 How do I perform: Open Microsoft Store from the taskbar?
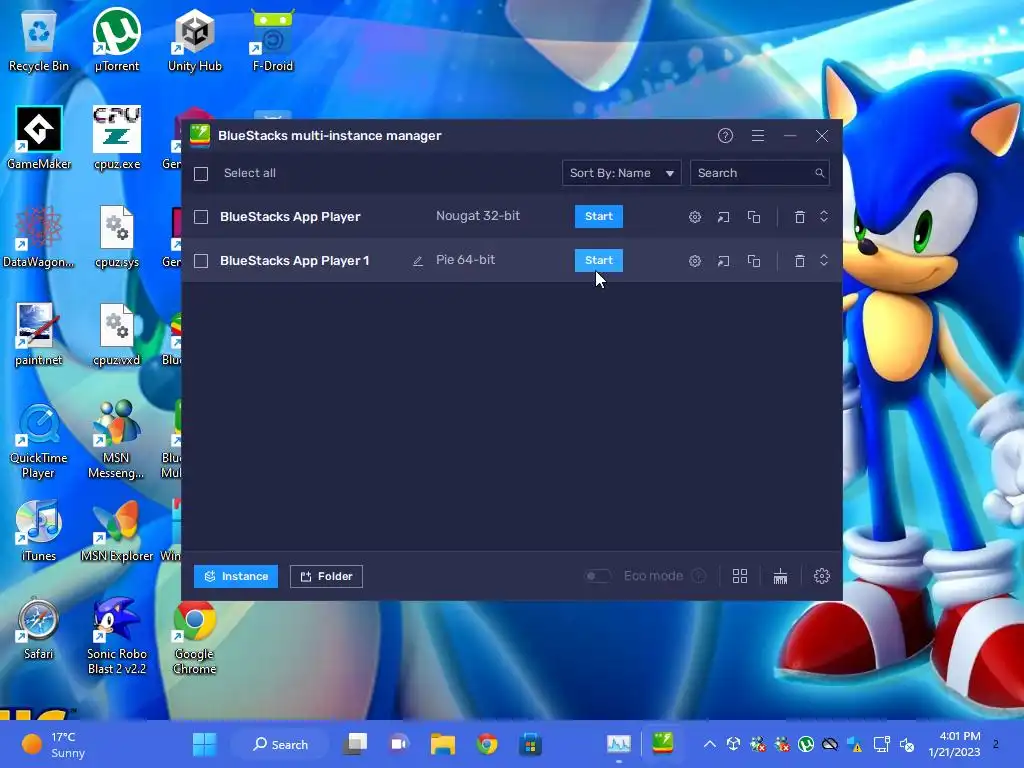(x=530, y=744)
